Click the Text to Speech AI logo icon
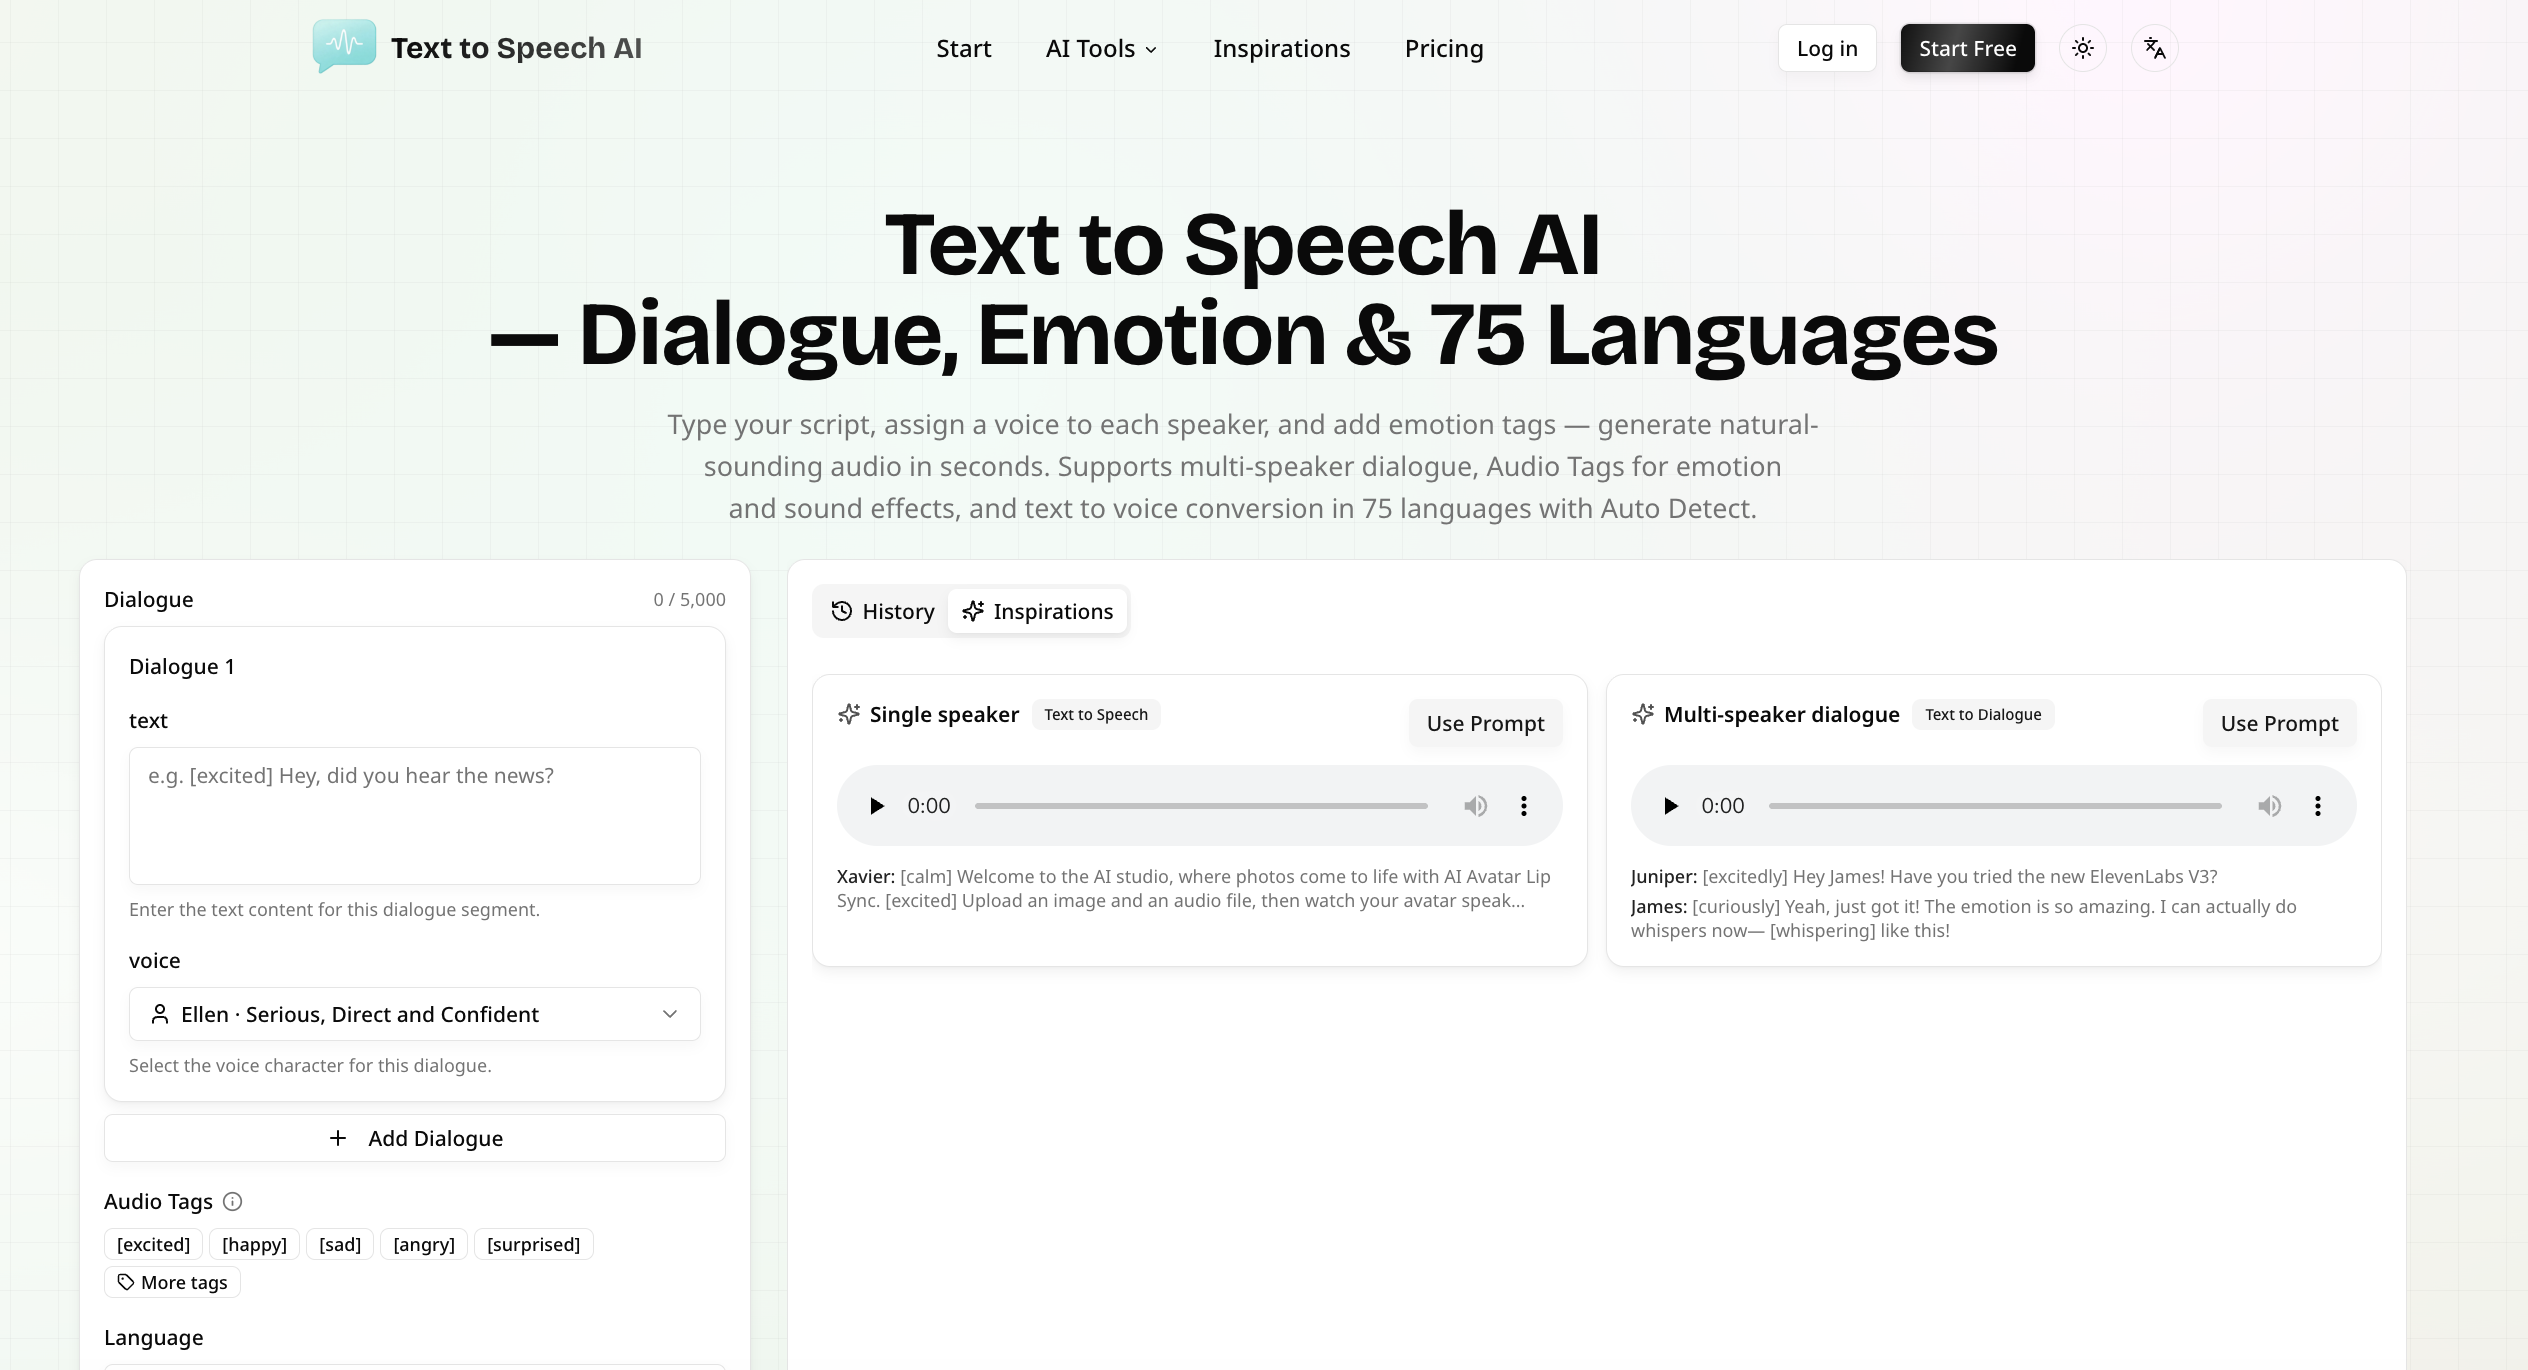This screenshot has width=2528, height=1370. click(x=344, y=45)
